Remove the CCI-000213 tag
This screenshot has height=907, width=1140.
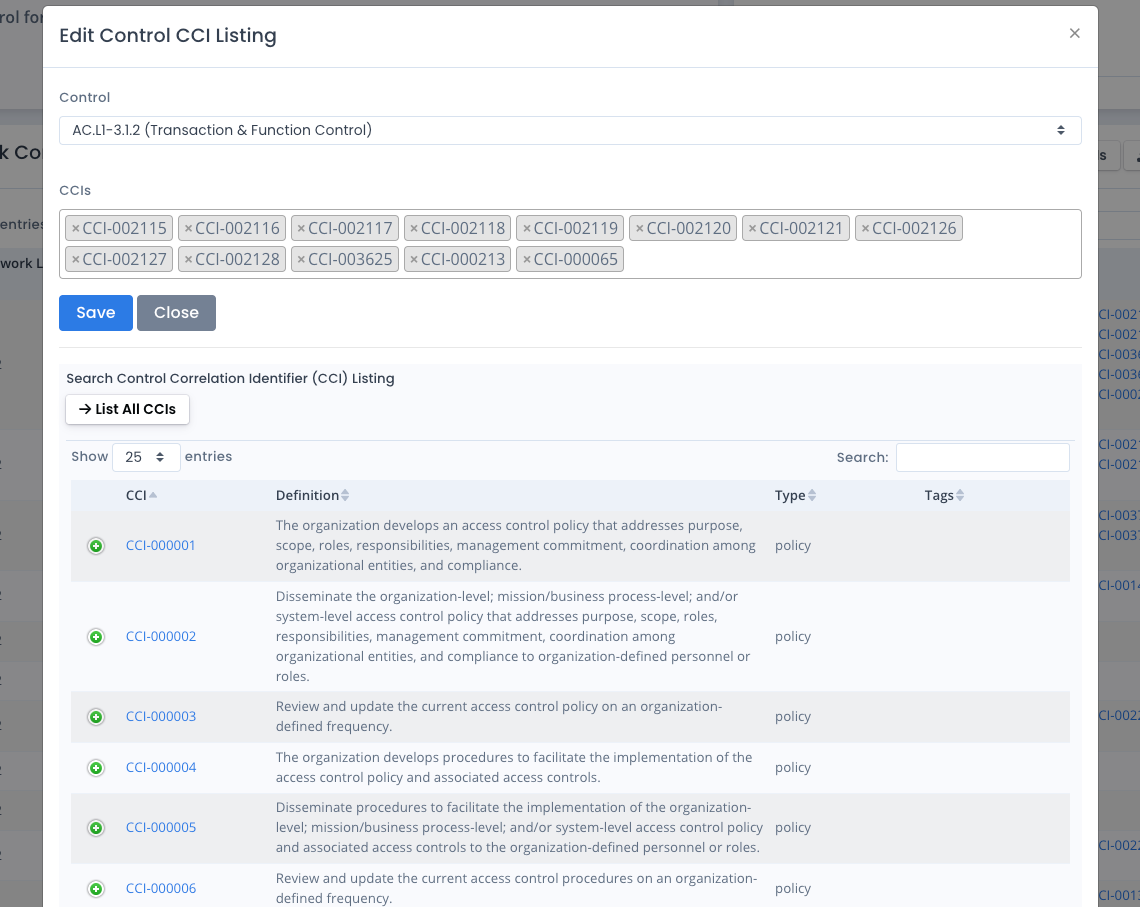pos(414,259)
